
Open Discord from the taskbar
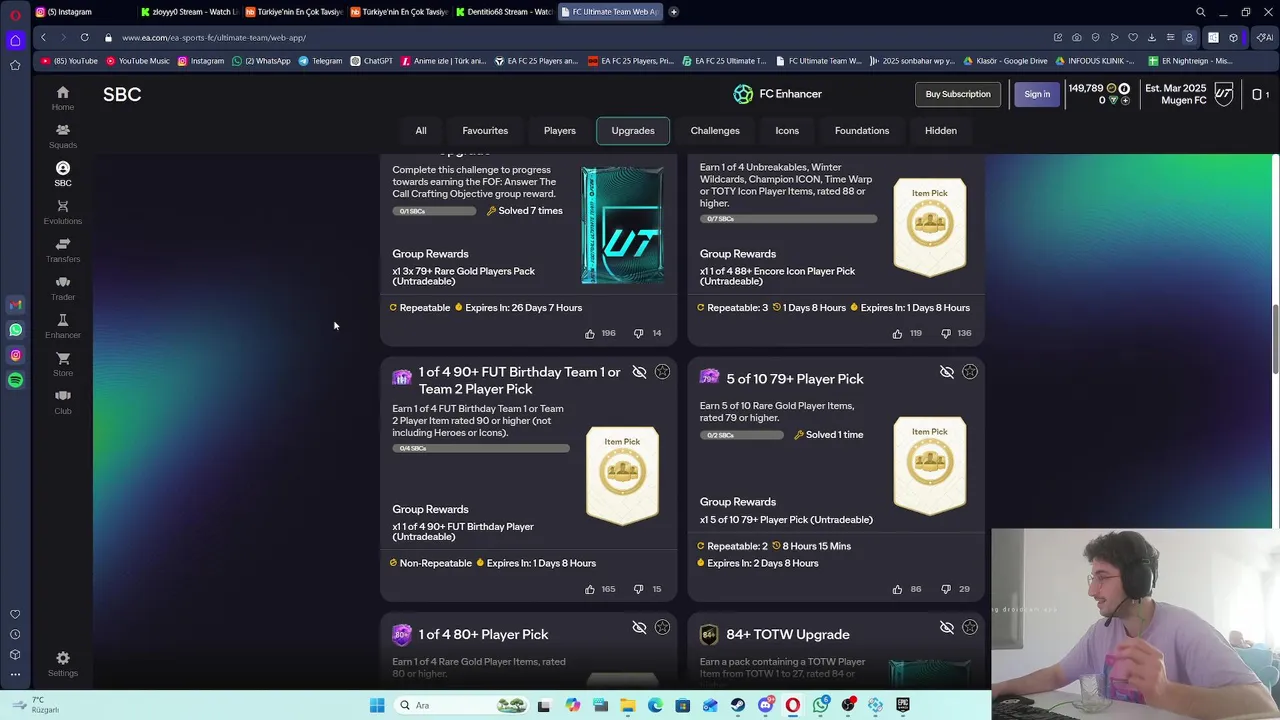(x=766, y=705)
